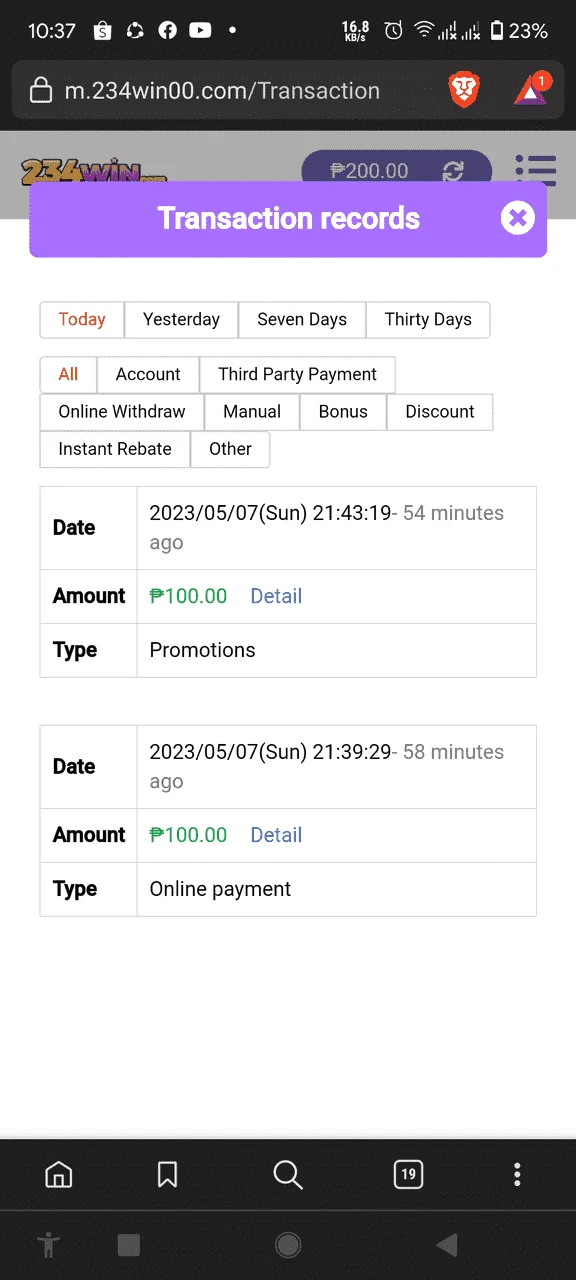
Task: Select the All type filter
Action: (68, 375)
